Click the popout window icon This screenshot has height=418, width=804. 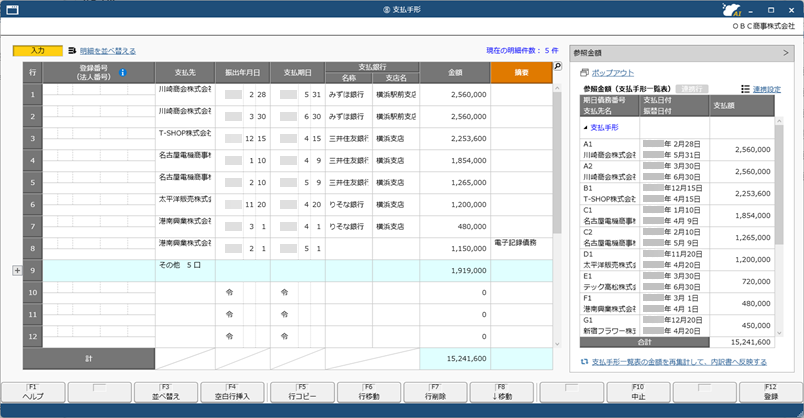coord(584,73)
